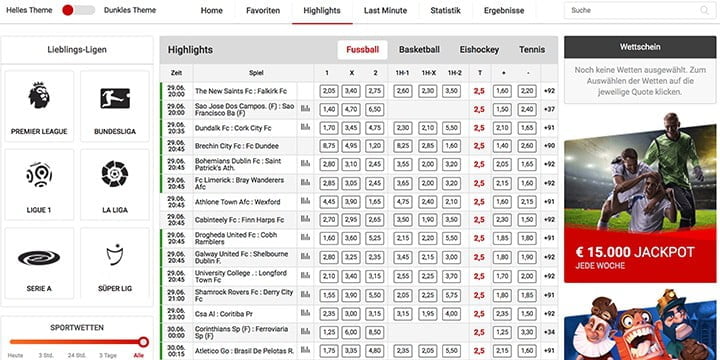The image size is (720, 360).
Task: Select the Ligue 1 league logo
Action: (39, 174)
